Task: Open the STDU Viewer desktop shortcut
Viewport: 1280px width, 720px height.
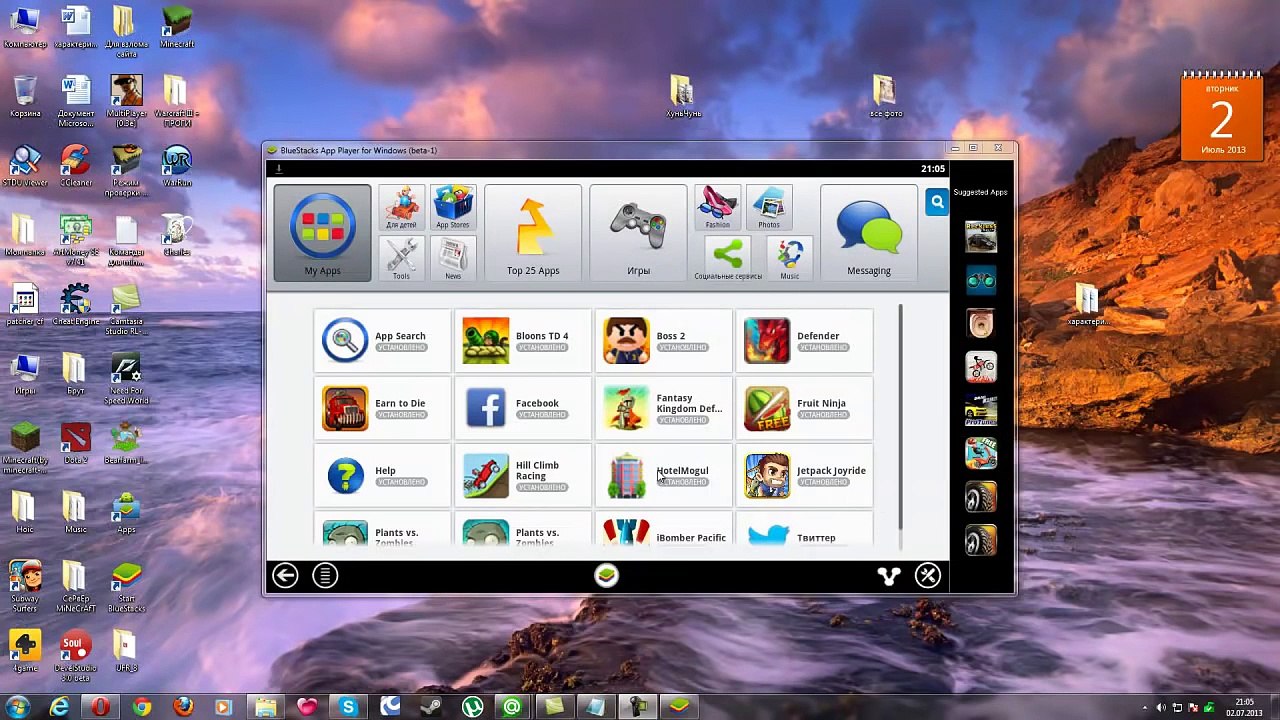Action: pyautogui.click(x=25, y=166)
